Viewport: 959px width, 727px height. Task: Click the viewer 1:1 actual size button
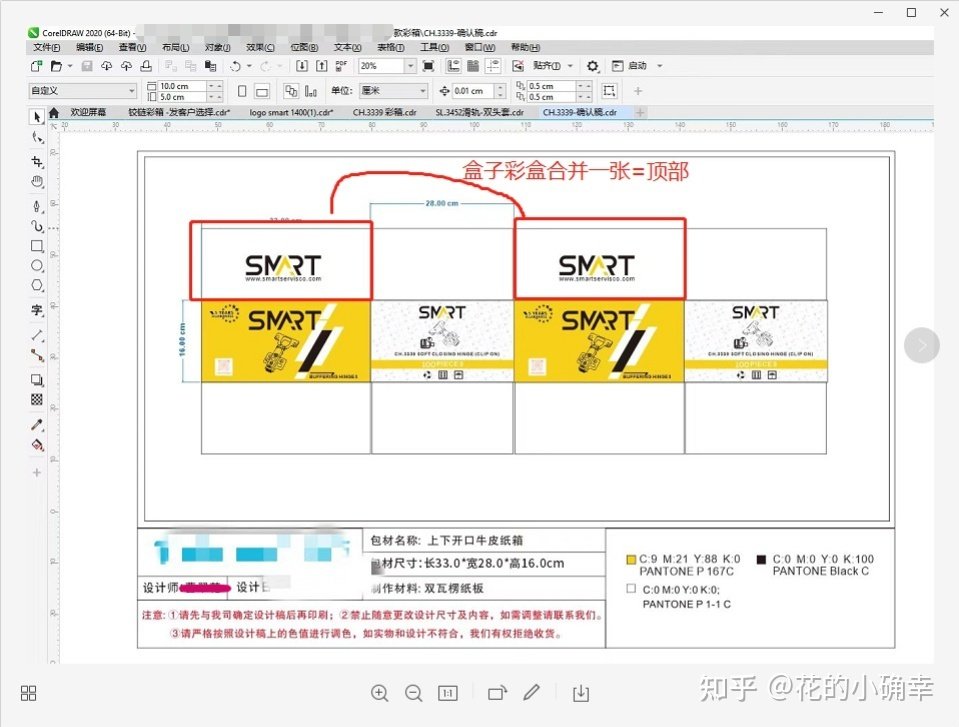(x=448, y=693)
